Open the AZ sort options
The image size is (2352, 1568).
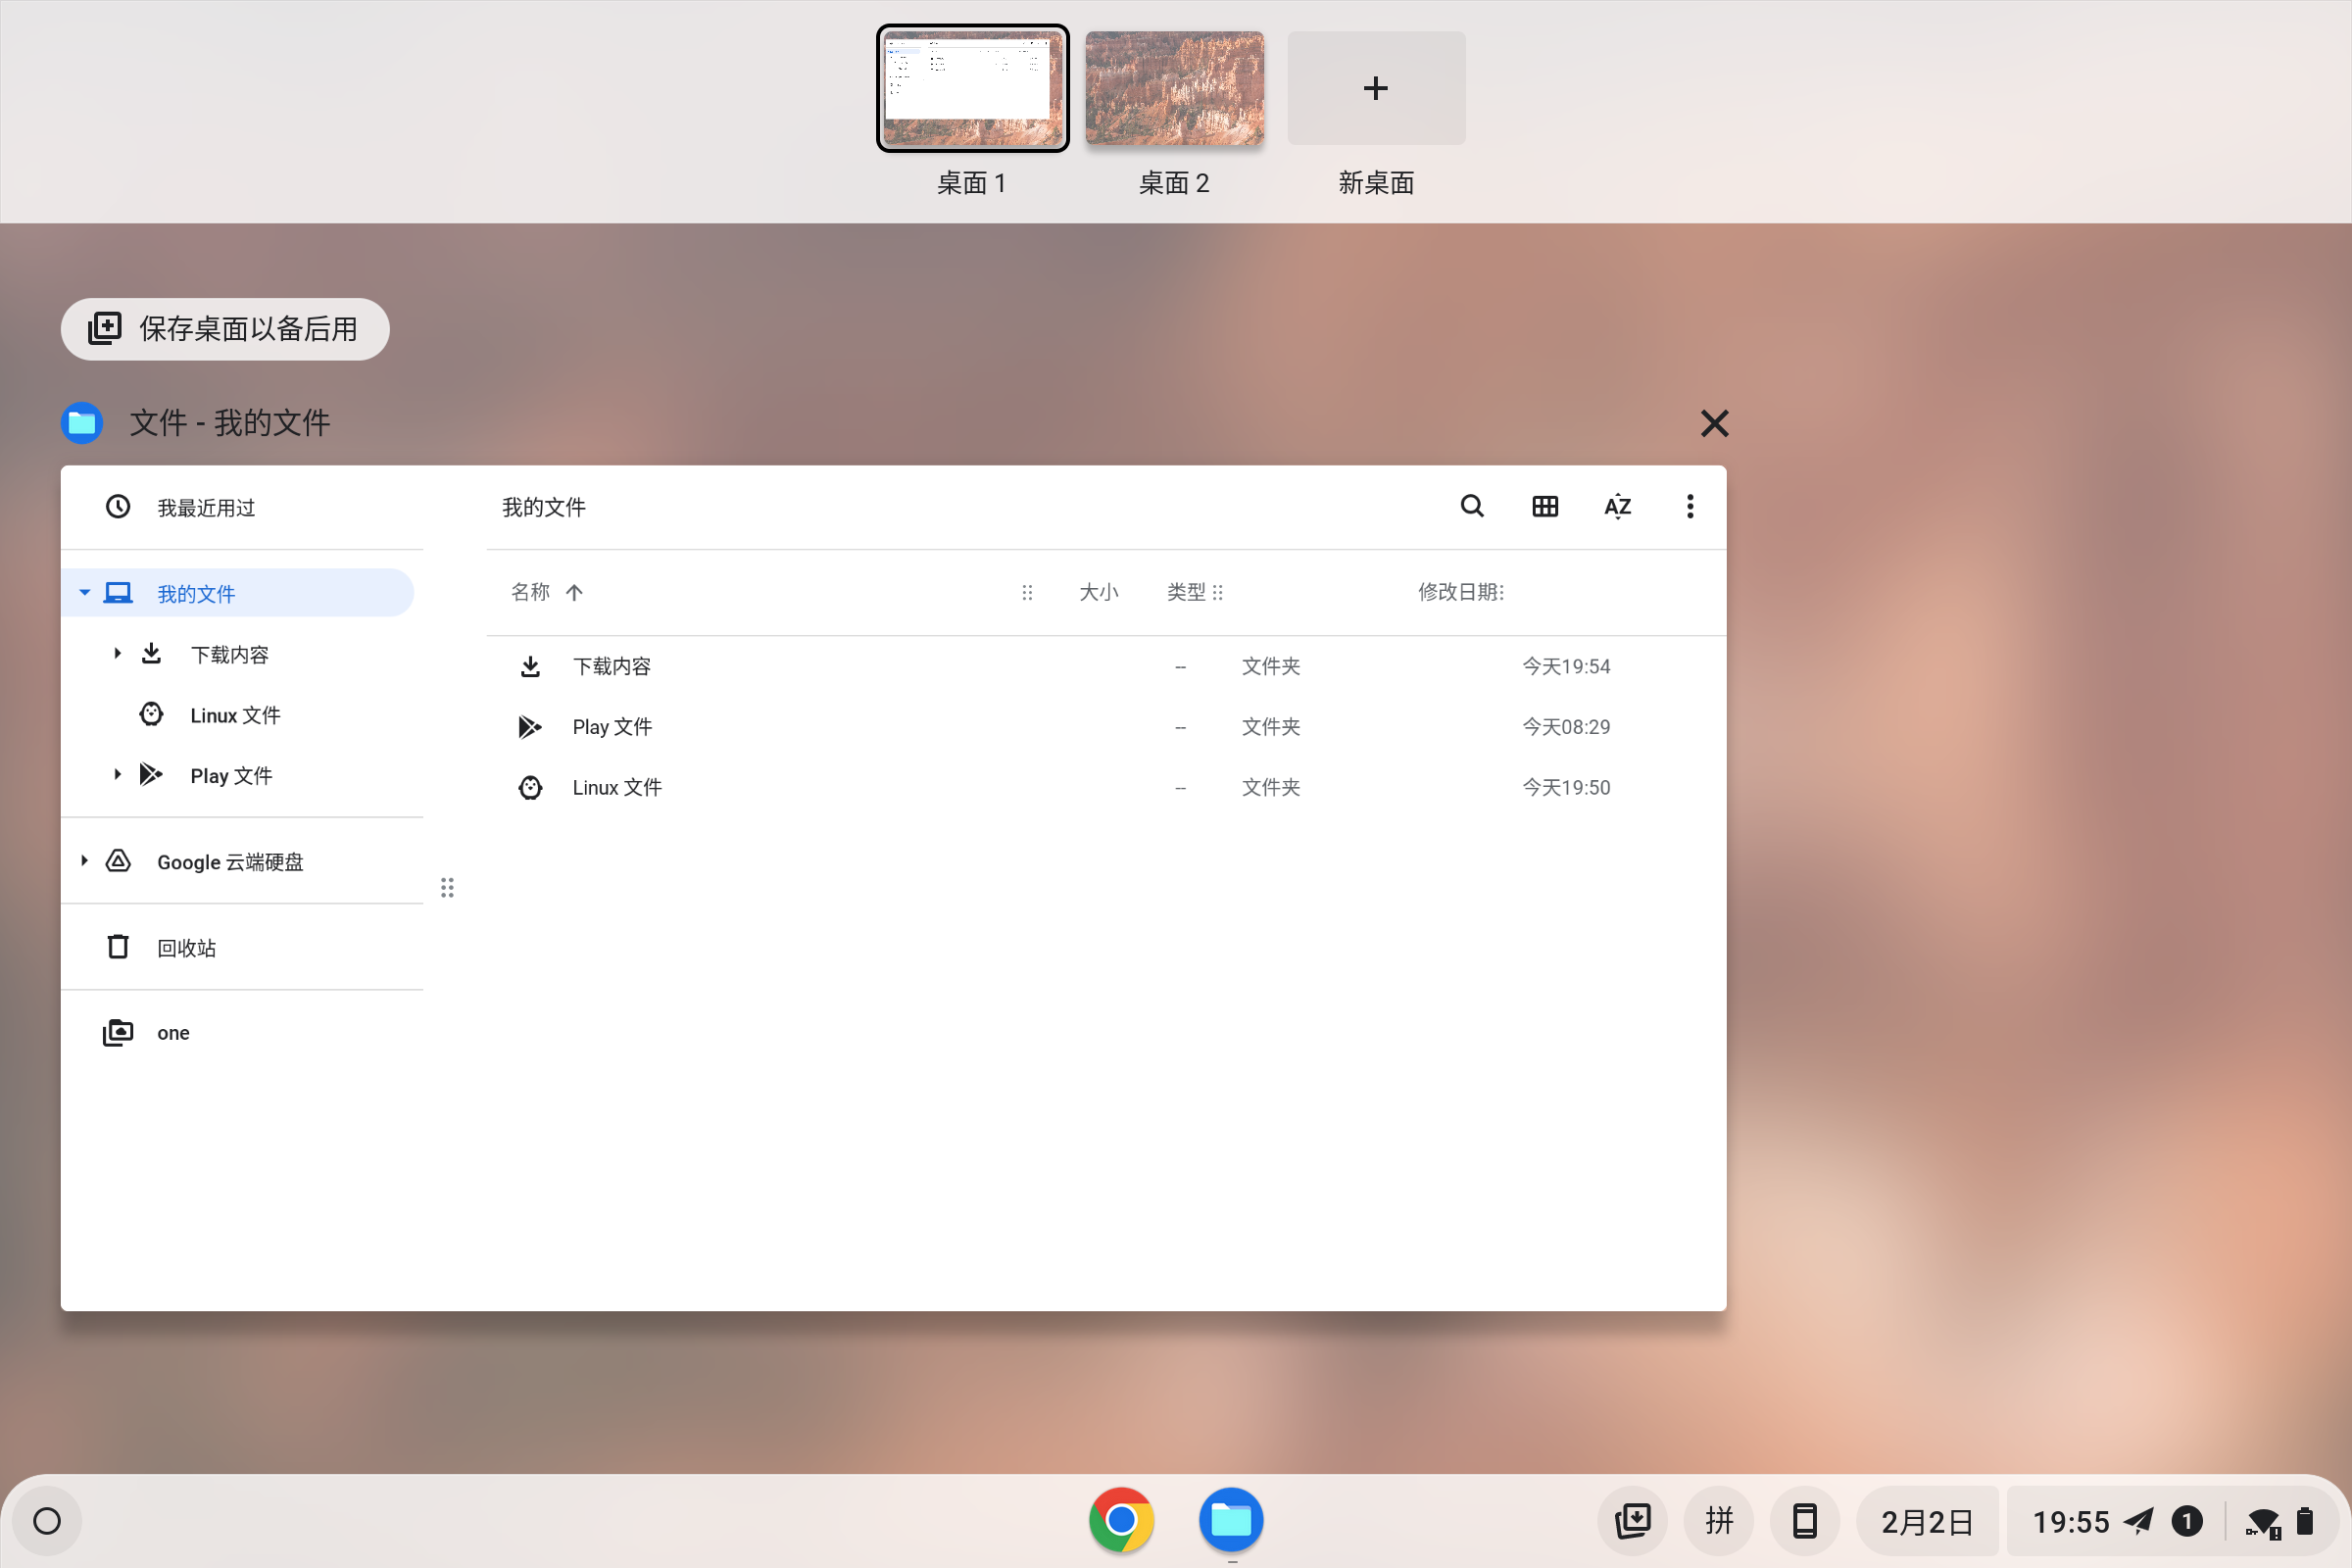1617,506
